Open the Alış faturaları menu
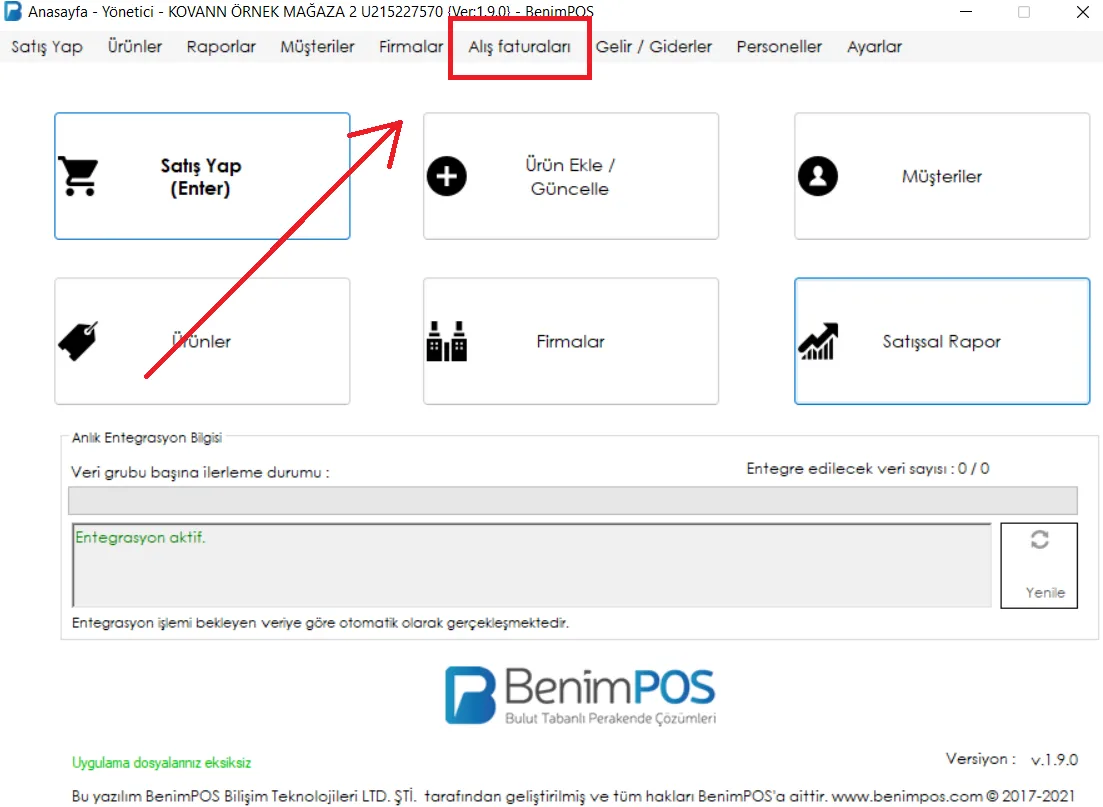 point(520,46)
